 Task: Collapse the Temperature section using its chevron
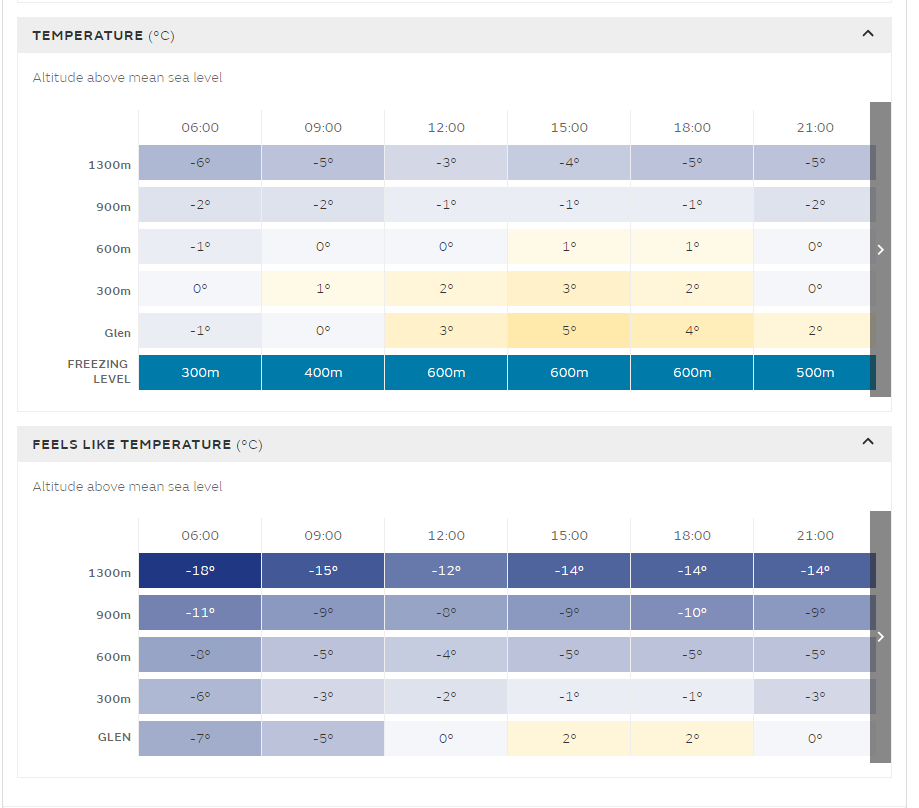tap(867, 34)
